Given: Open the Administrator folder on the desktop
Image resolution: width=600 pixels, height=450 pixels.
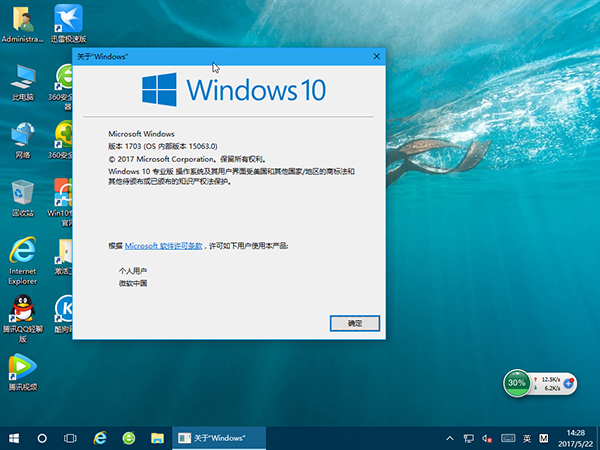Looking at the screenshot, I should click(22, 20).
